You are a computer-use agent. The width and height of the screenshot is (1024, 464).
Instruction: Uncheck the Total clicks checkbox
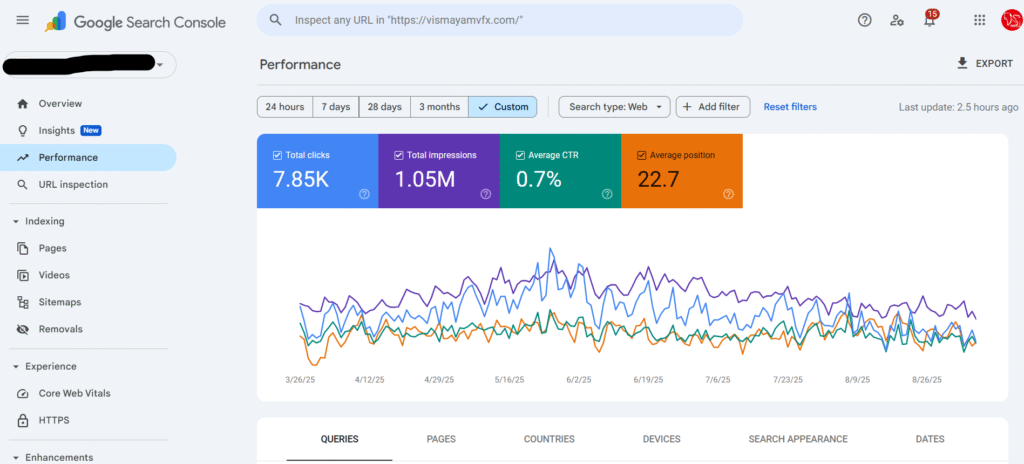[x=277, y=156]
